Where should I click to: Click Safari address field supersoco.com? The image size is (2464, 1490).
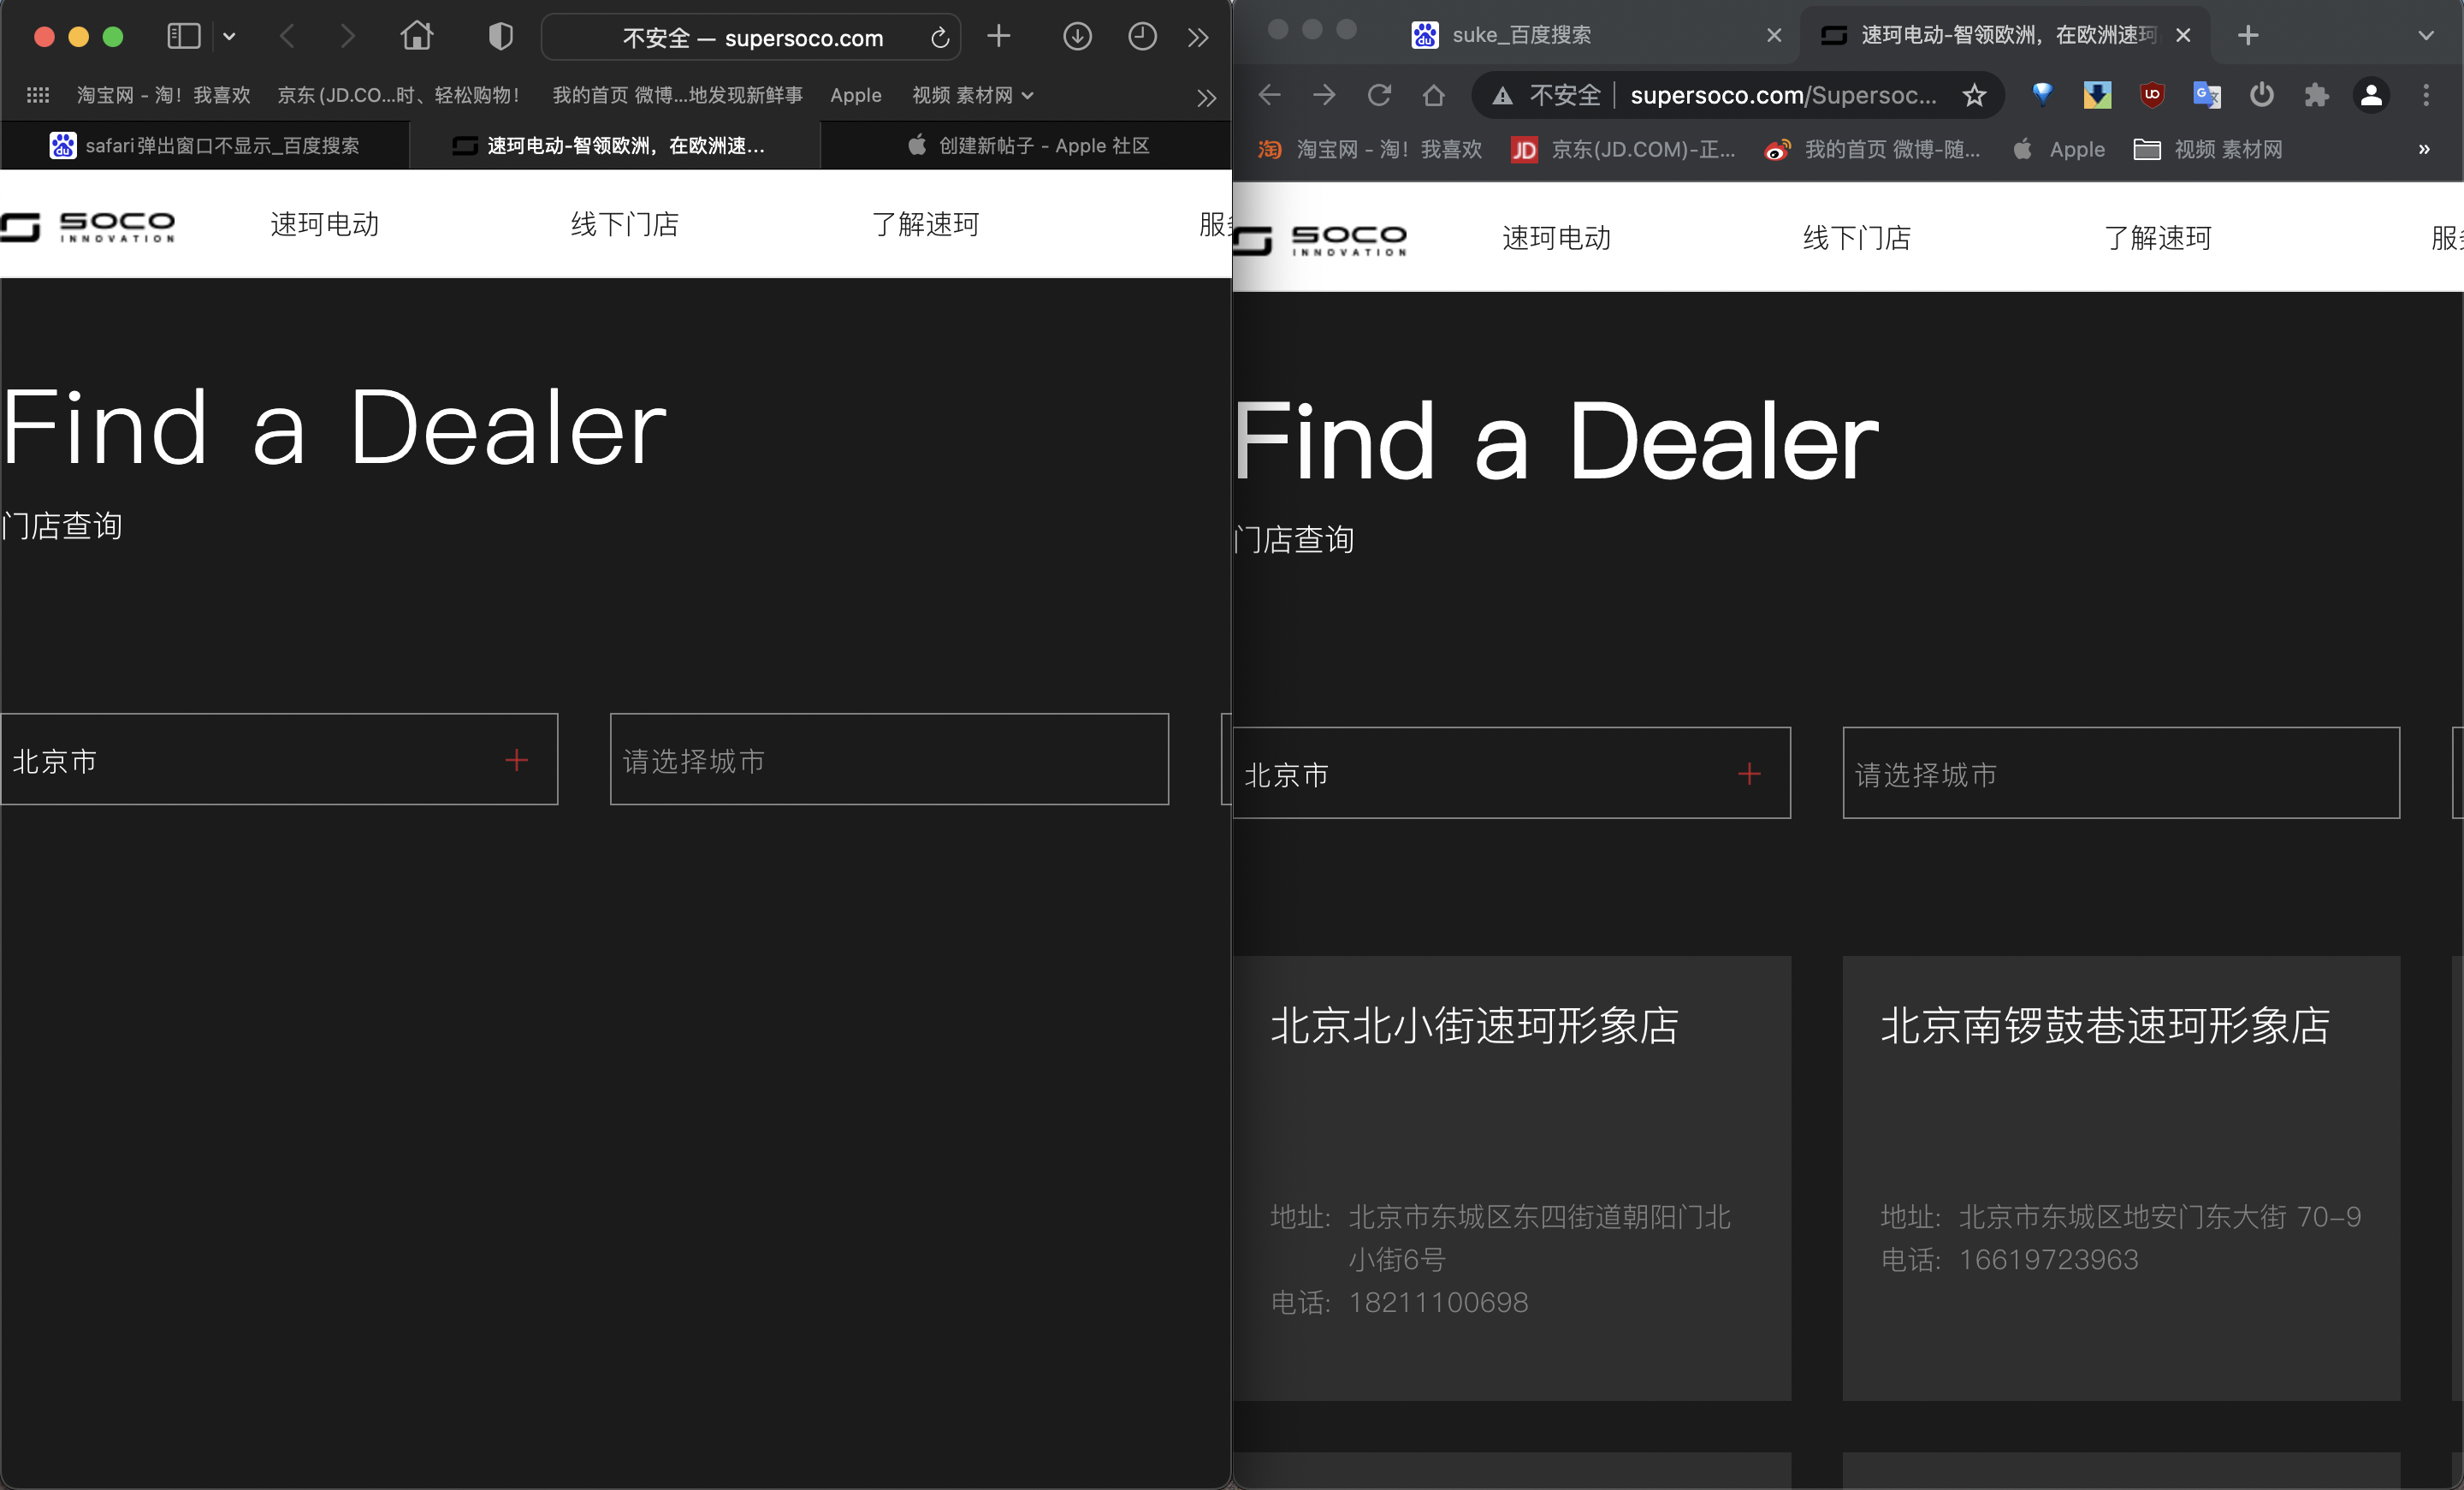pyautogui.click(x=752, y=38)
